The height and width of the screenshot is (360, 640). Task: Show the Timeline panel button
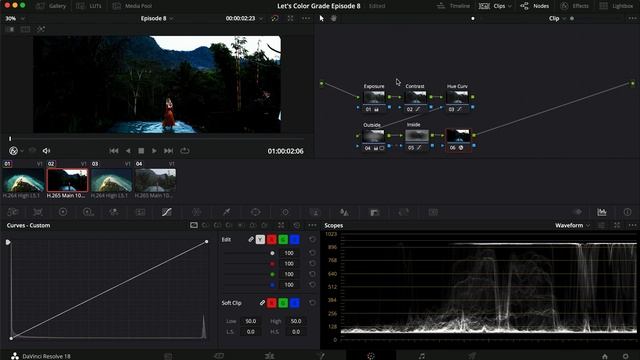[x=453, y=6]
